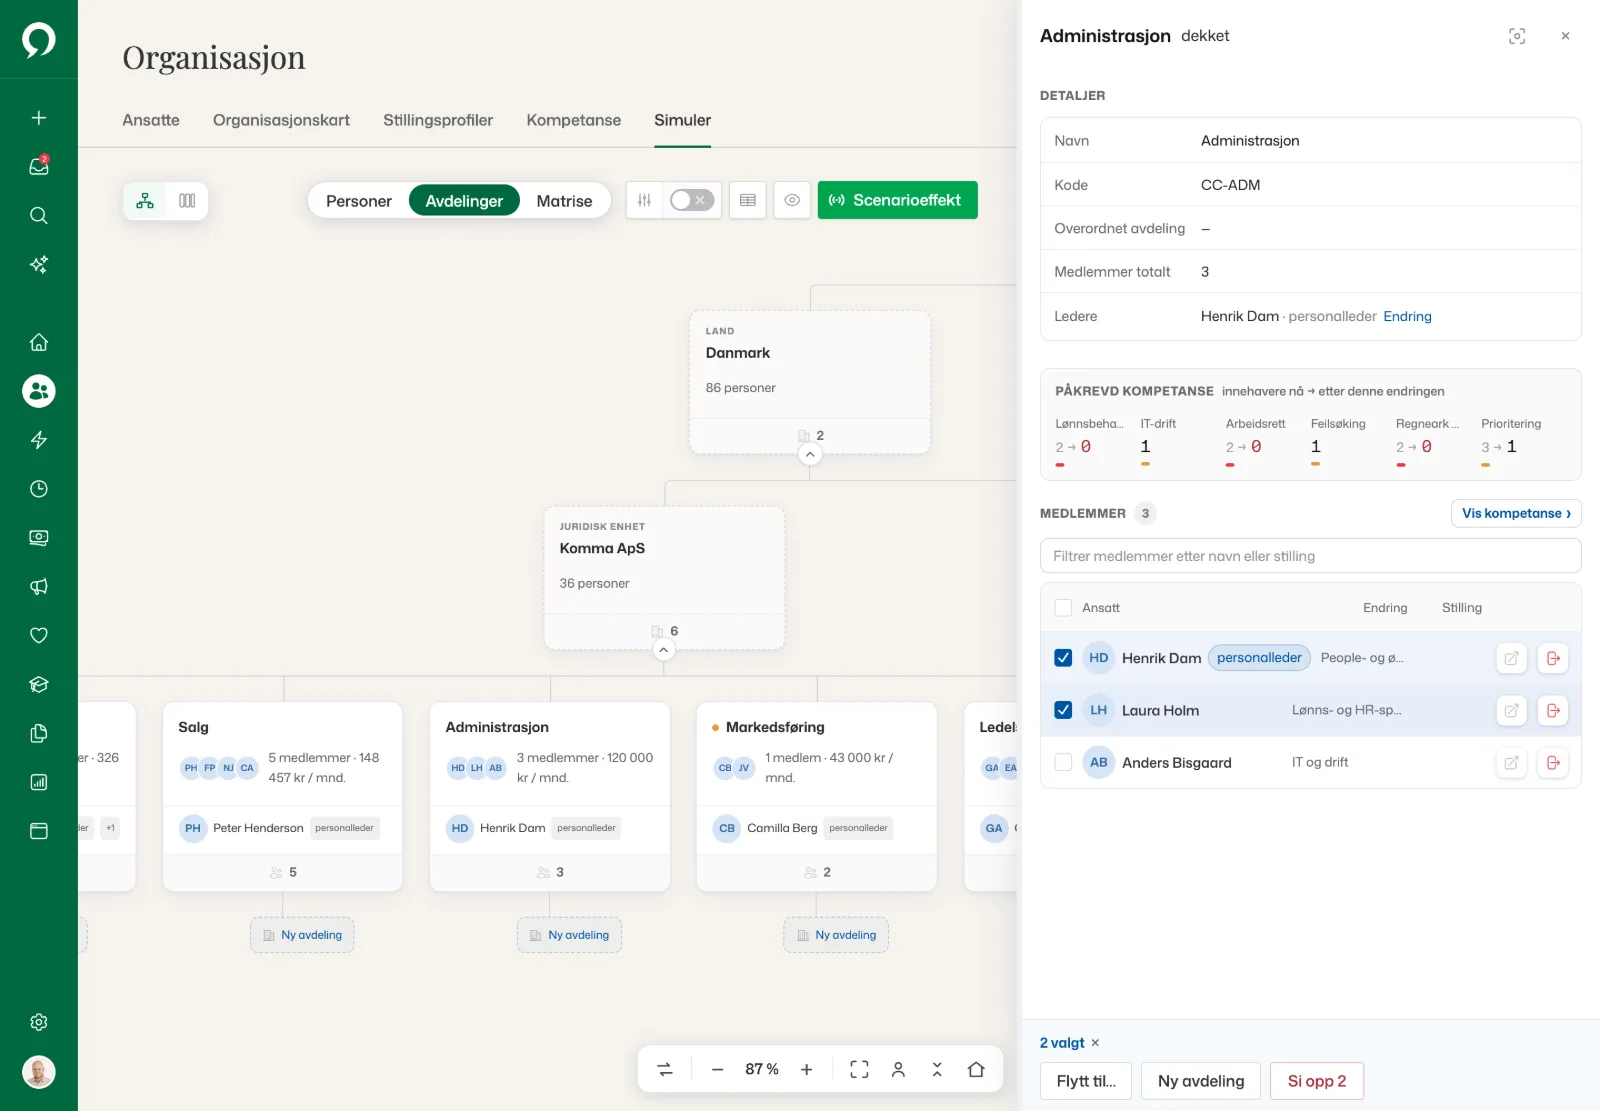Collapse the Komma ApS node chevron
Screen dimensions: 1600x1111
[663, 650]
